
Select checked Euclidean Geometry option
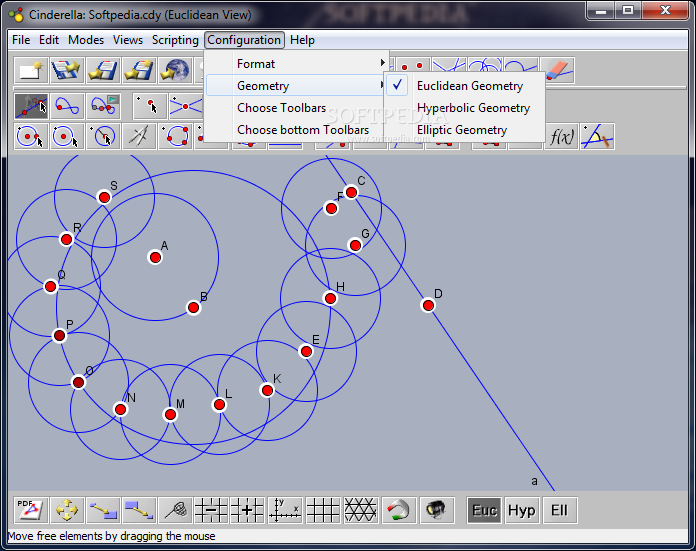point(464,86)
